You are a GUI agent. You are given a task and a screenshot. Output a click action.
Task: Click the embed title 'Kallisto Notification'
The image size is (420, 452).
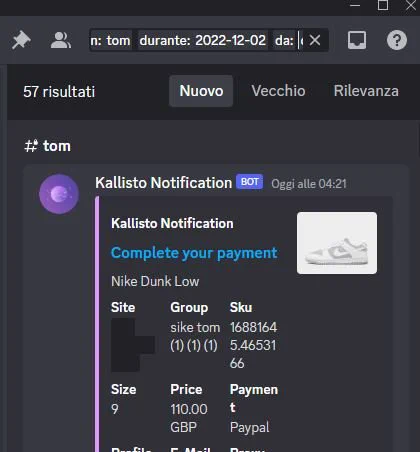[172, 223]
